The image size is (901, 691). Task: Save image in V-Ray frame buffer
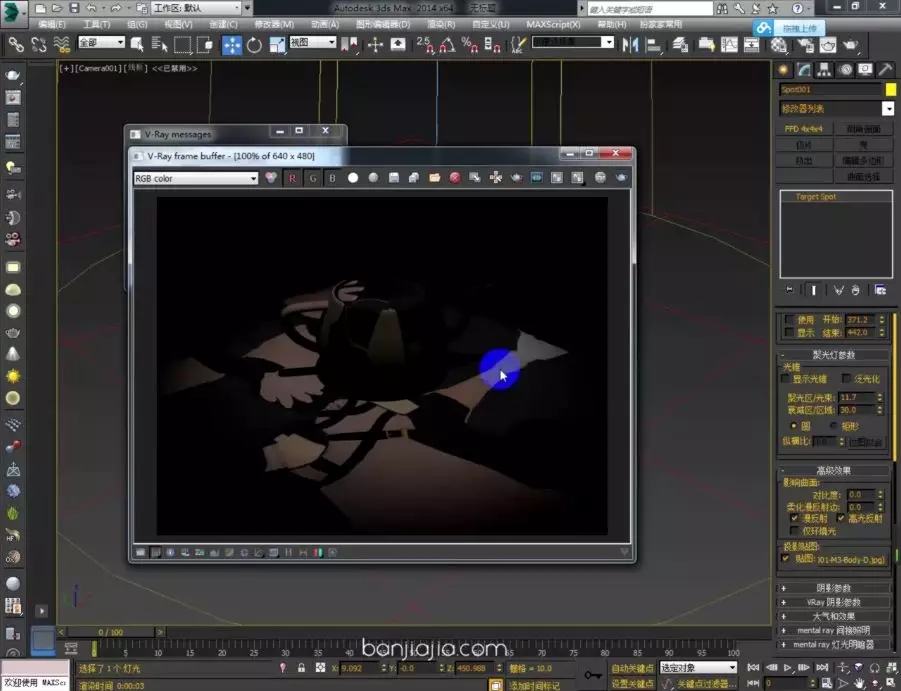click(394, 178)
